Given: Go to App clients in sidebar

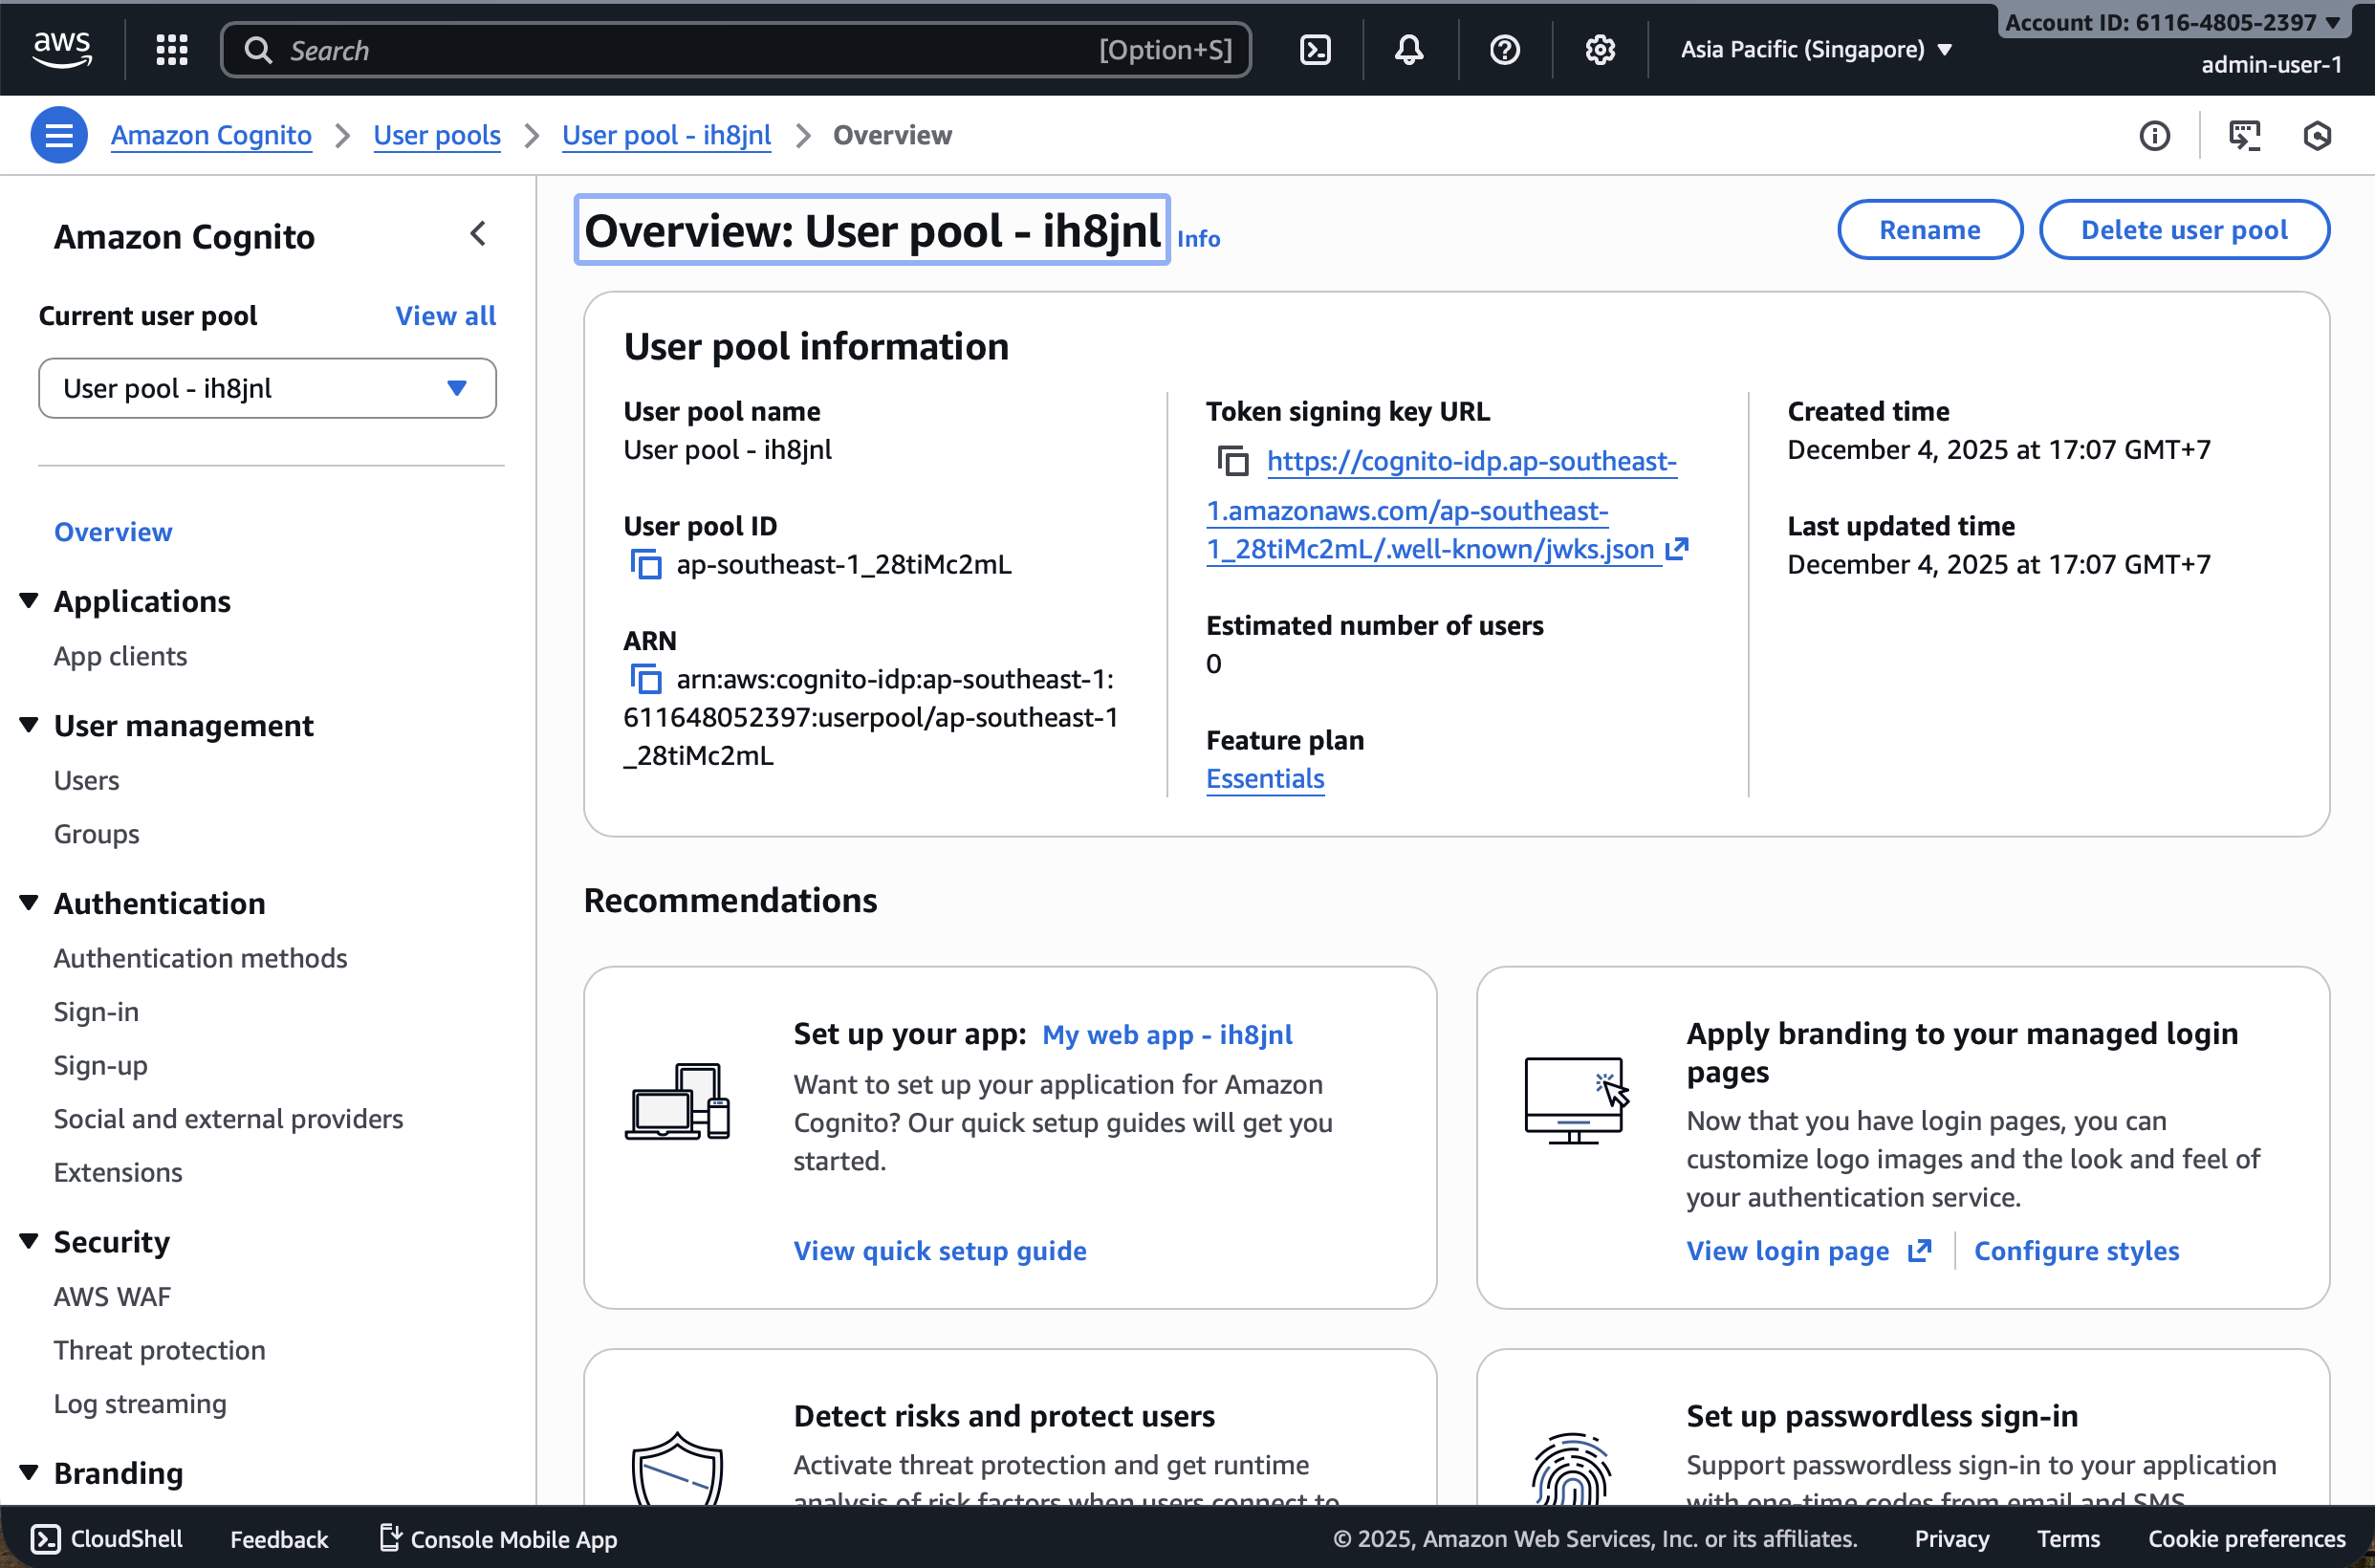Looking at the screenshot, I should coord(120,656).
